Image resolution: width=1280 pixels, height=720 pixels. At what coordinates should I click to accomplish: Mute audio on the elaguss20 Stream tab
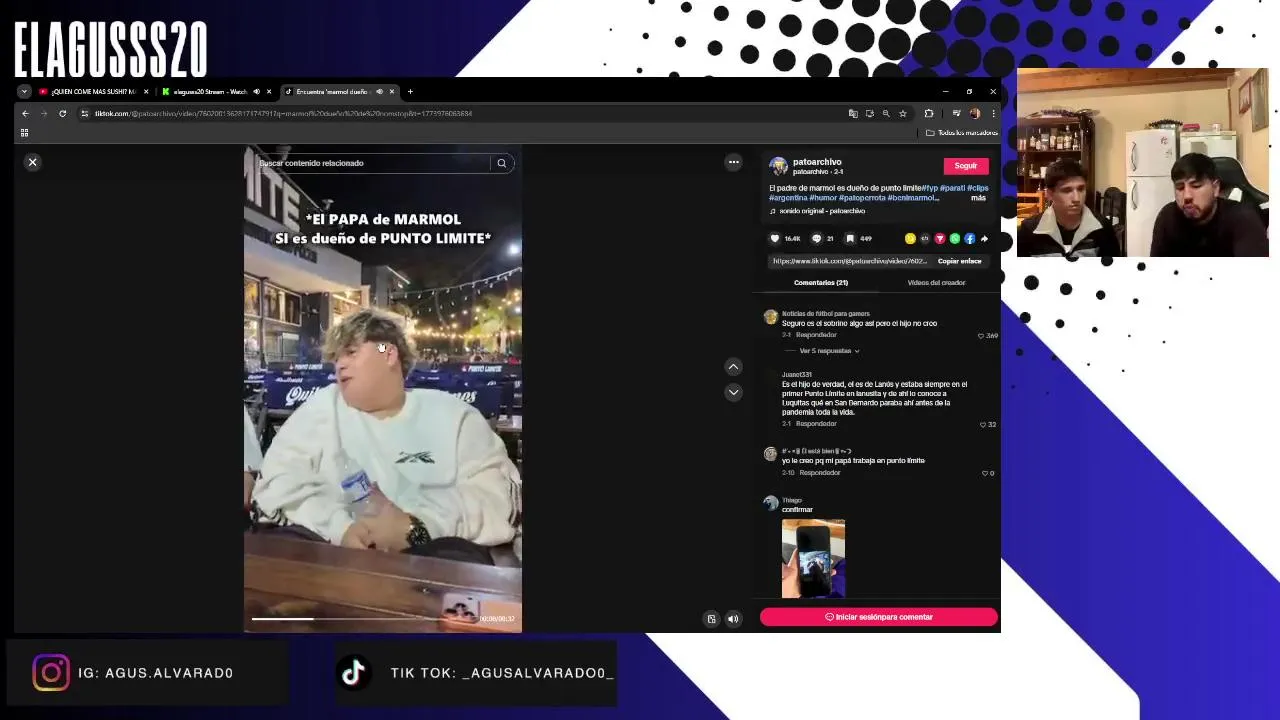coord(256,91)
